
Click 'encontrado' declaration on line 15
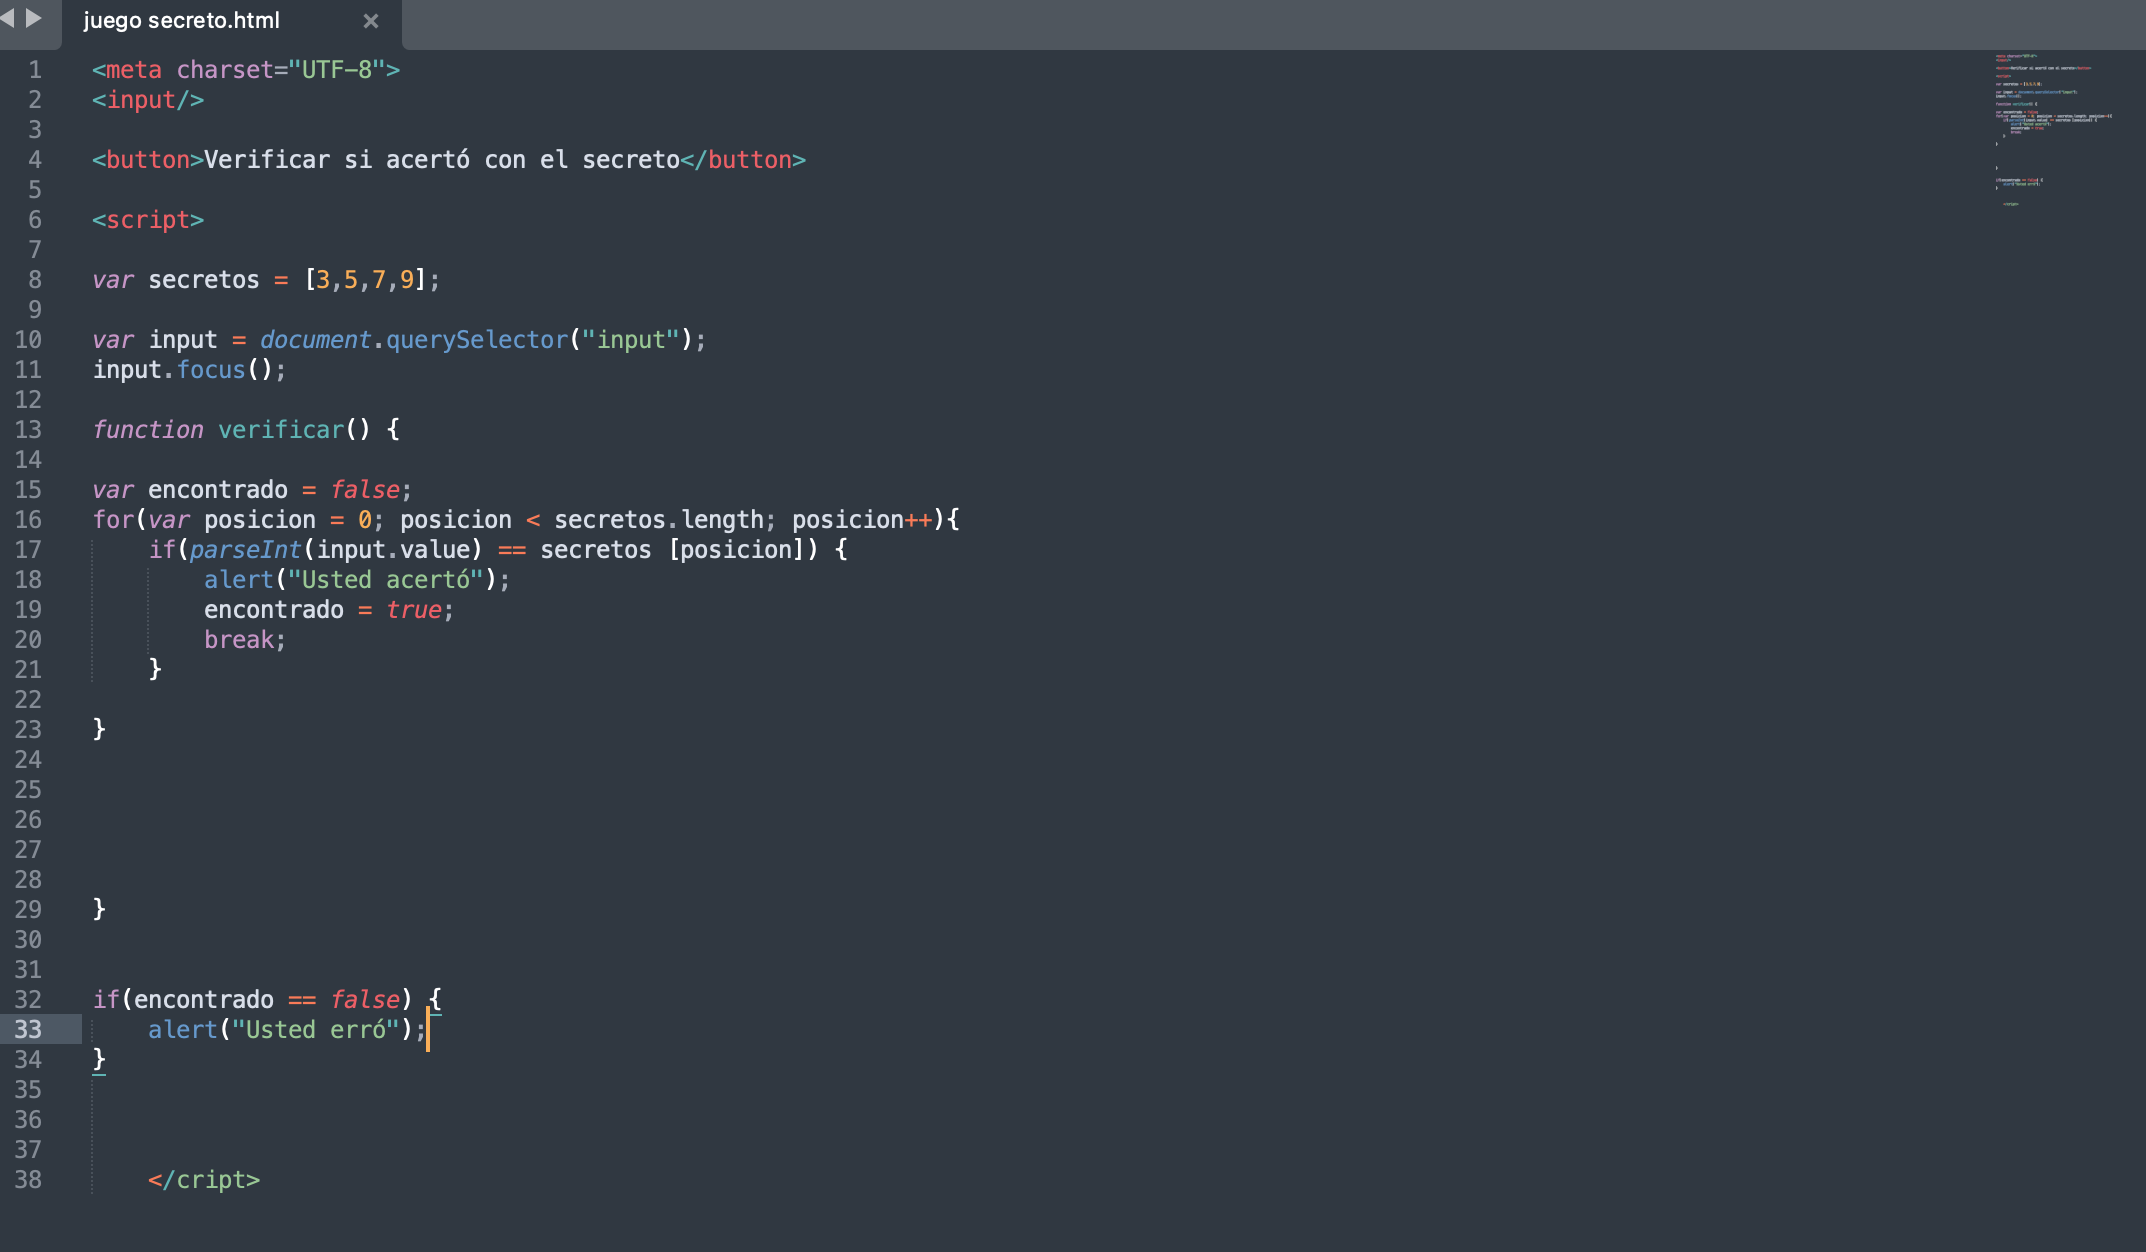coord(218,490)
